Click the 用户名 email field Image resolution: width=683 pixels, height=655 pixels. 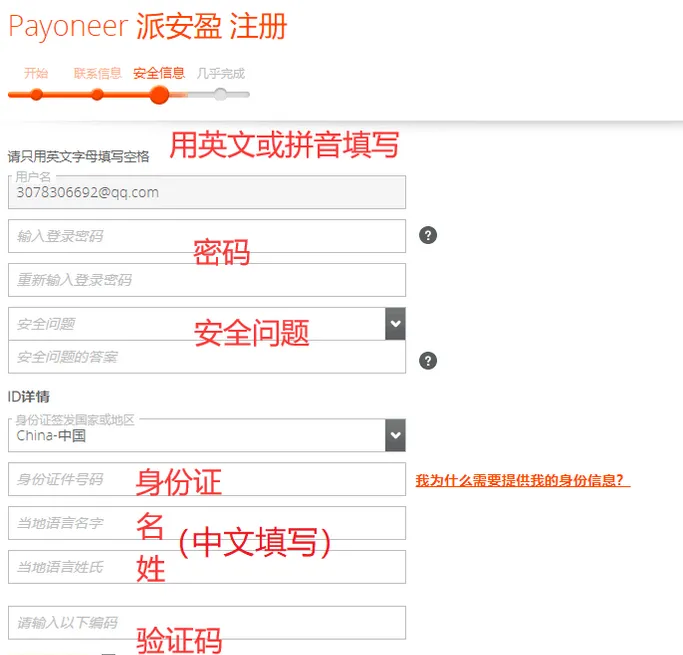(207, 192)
